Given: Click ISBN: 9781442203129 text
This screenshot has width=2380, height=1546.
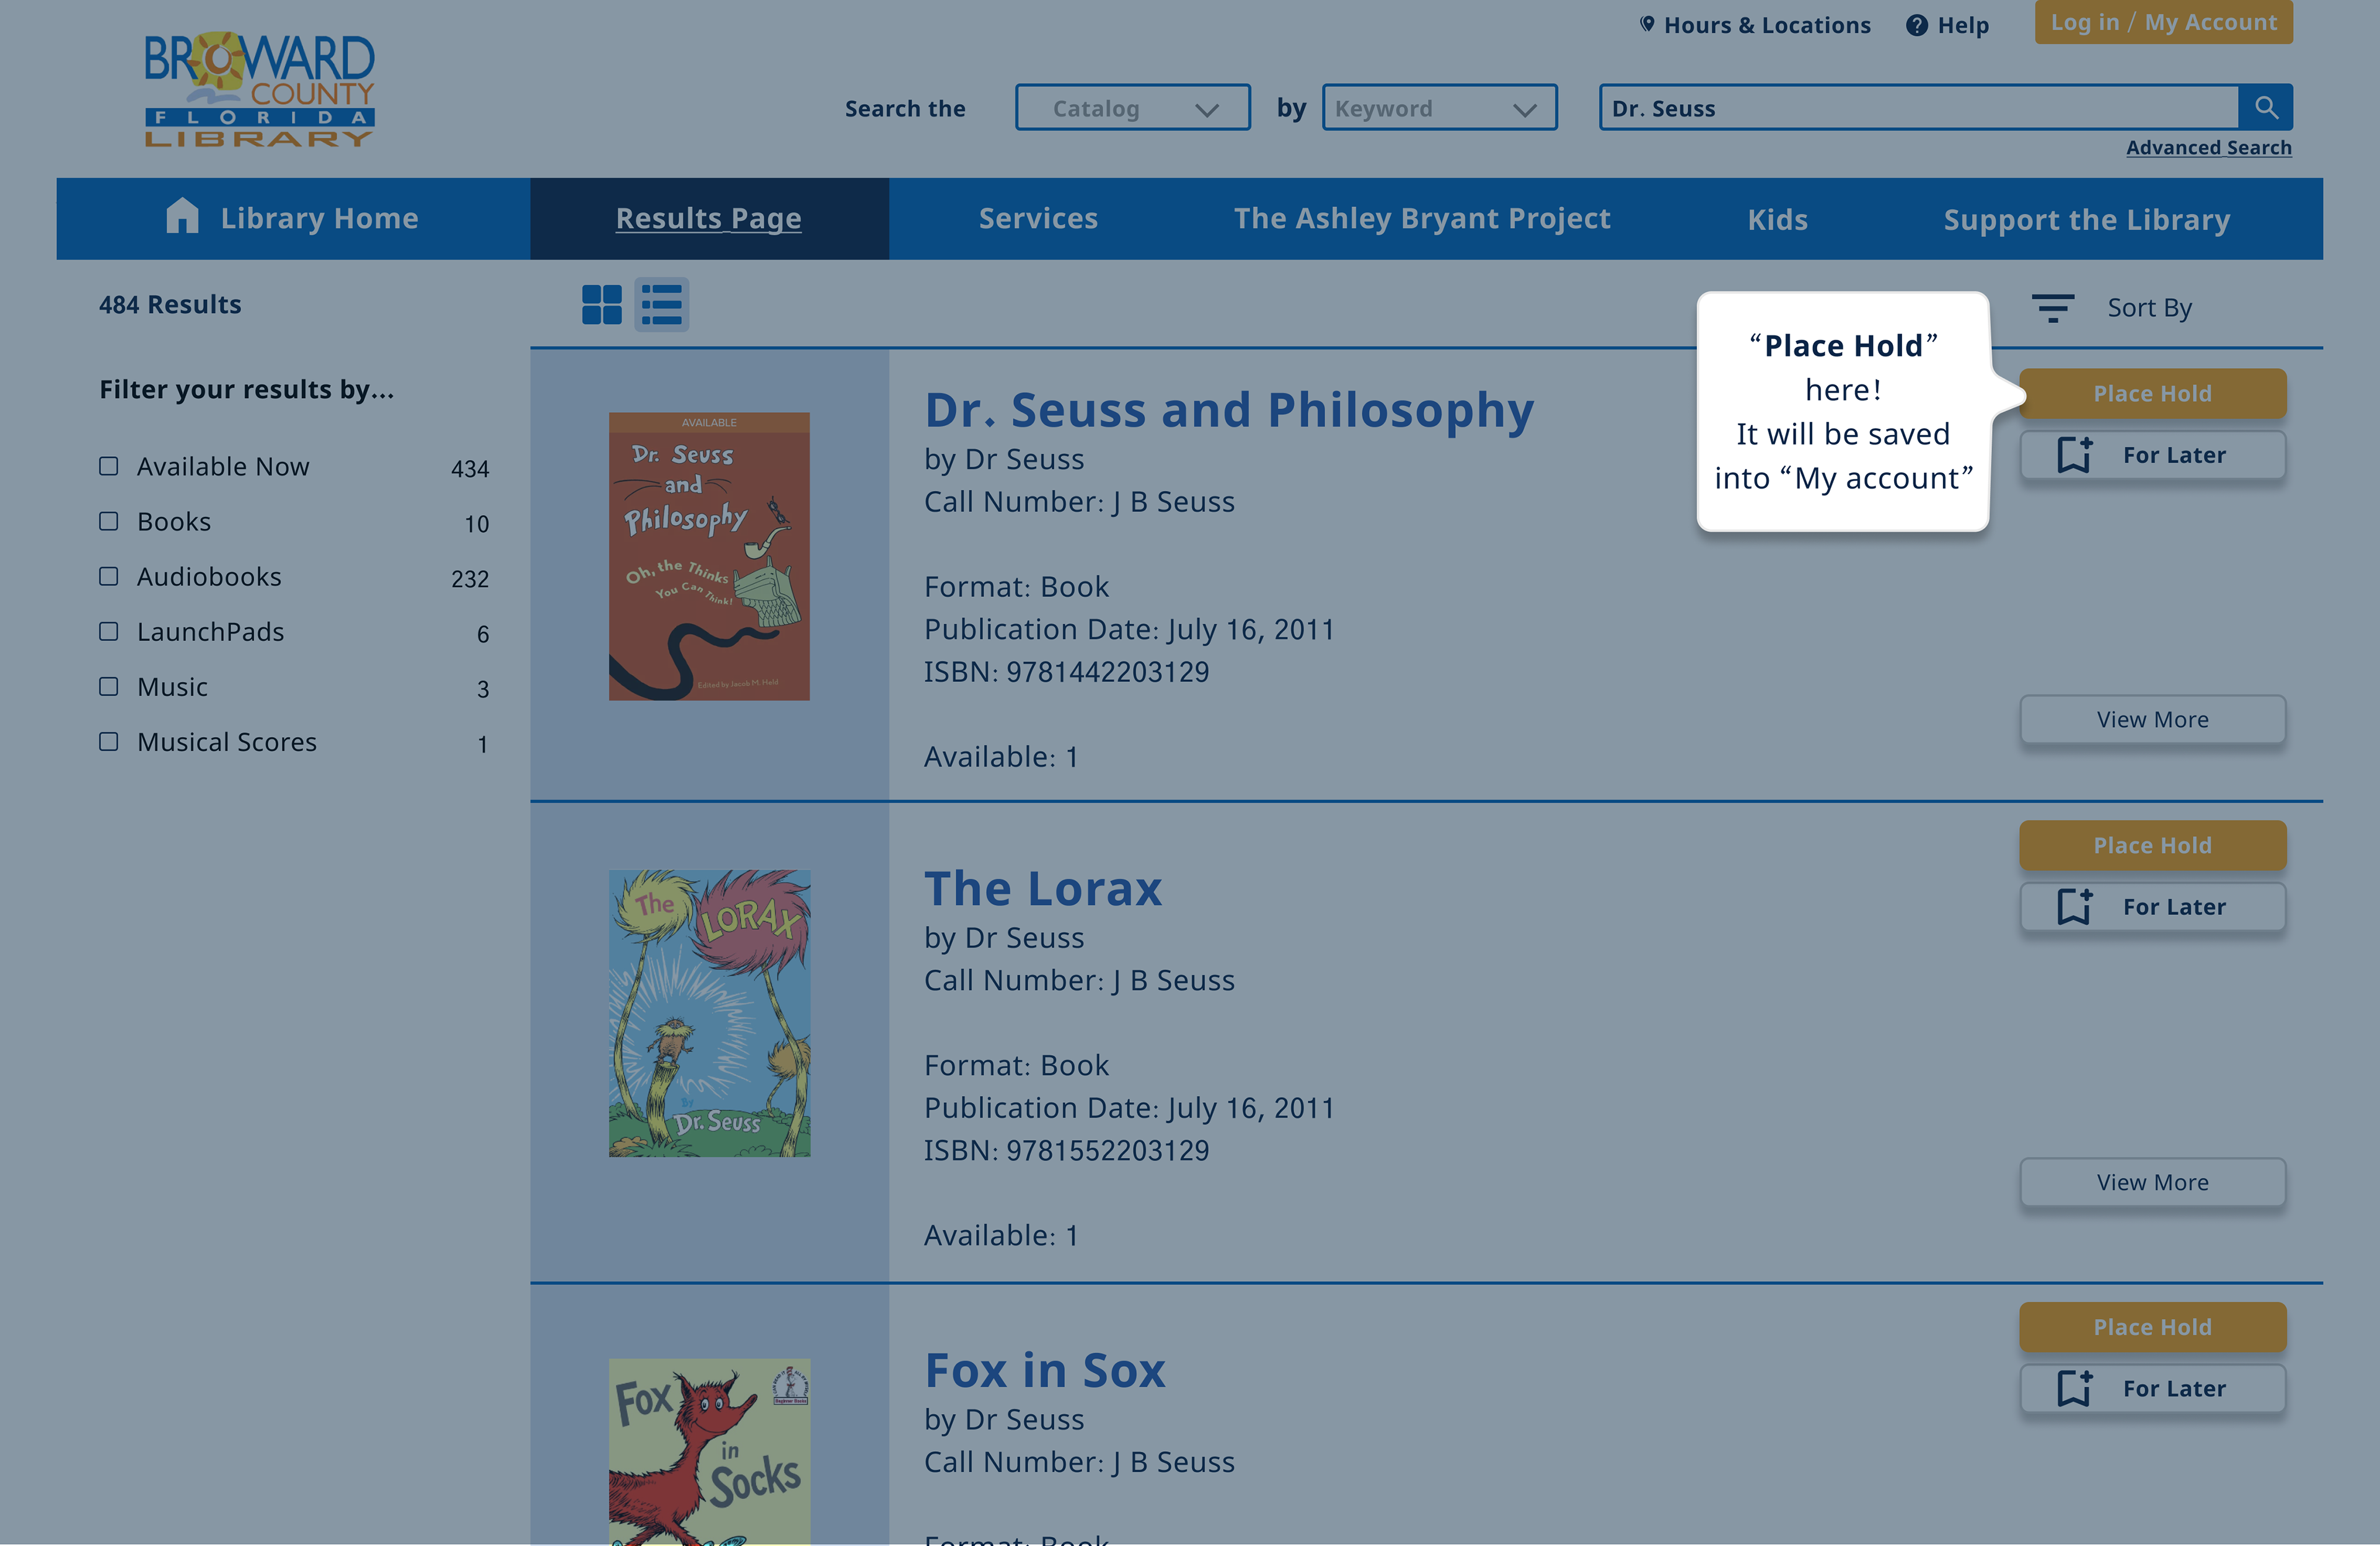Looking at the screenshot, I should coord(1066,672).
